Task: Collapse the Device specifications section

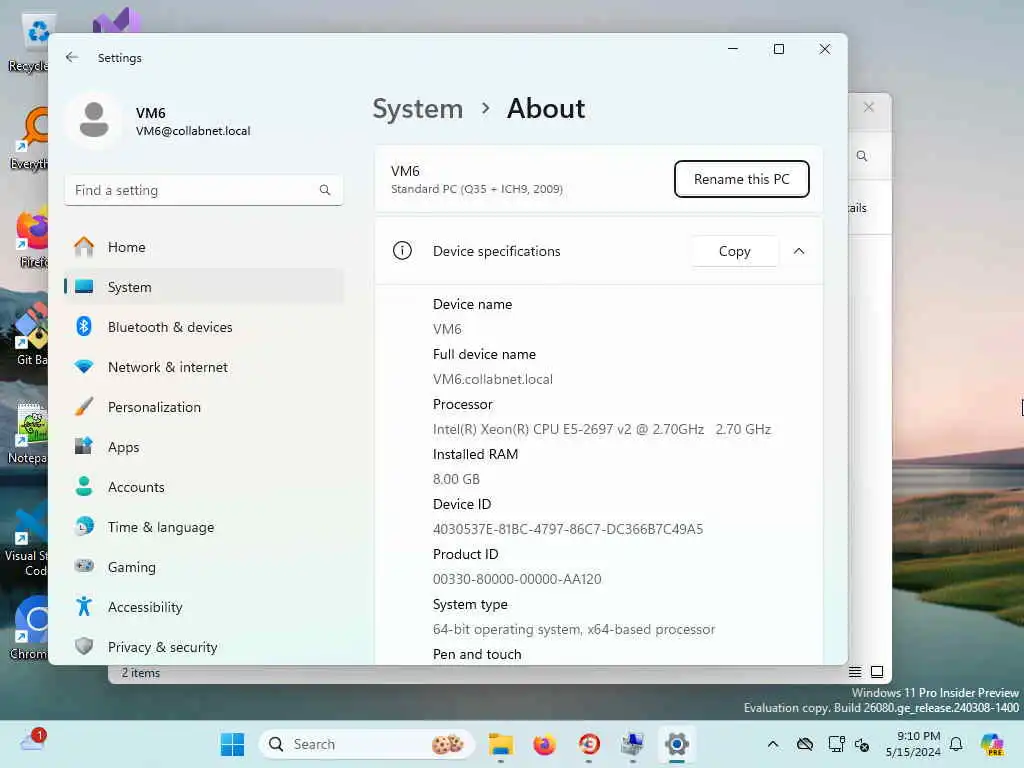Action: click(799, 251)
